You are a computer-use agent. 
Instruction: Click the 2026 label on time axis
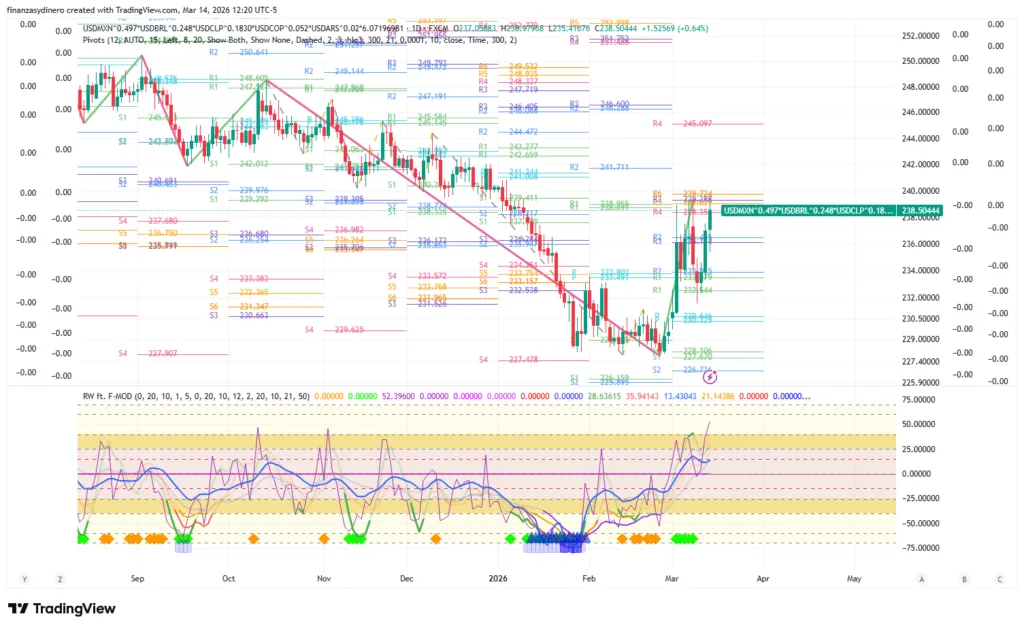click(x=499, y=579)
